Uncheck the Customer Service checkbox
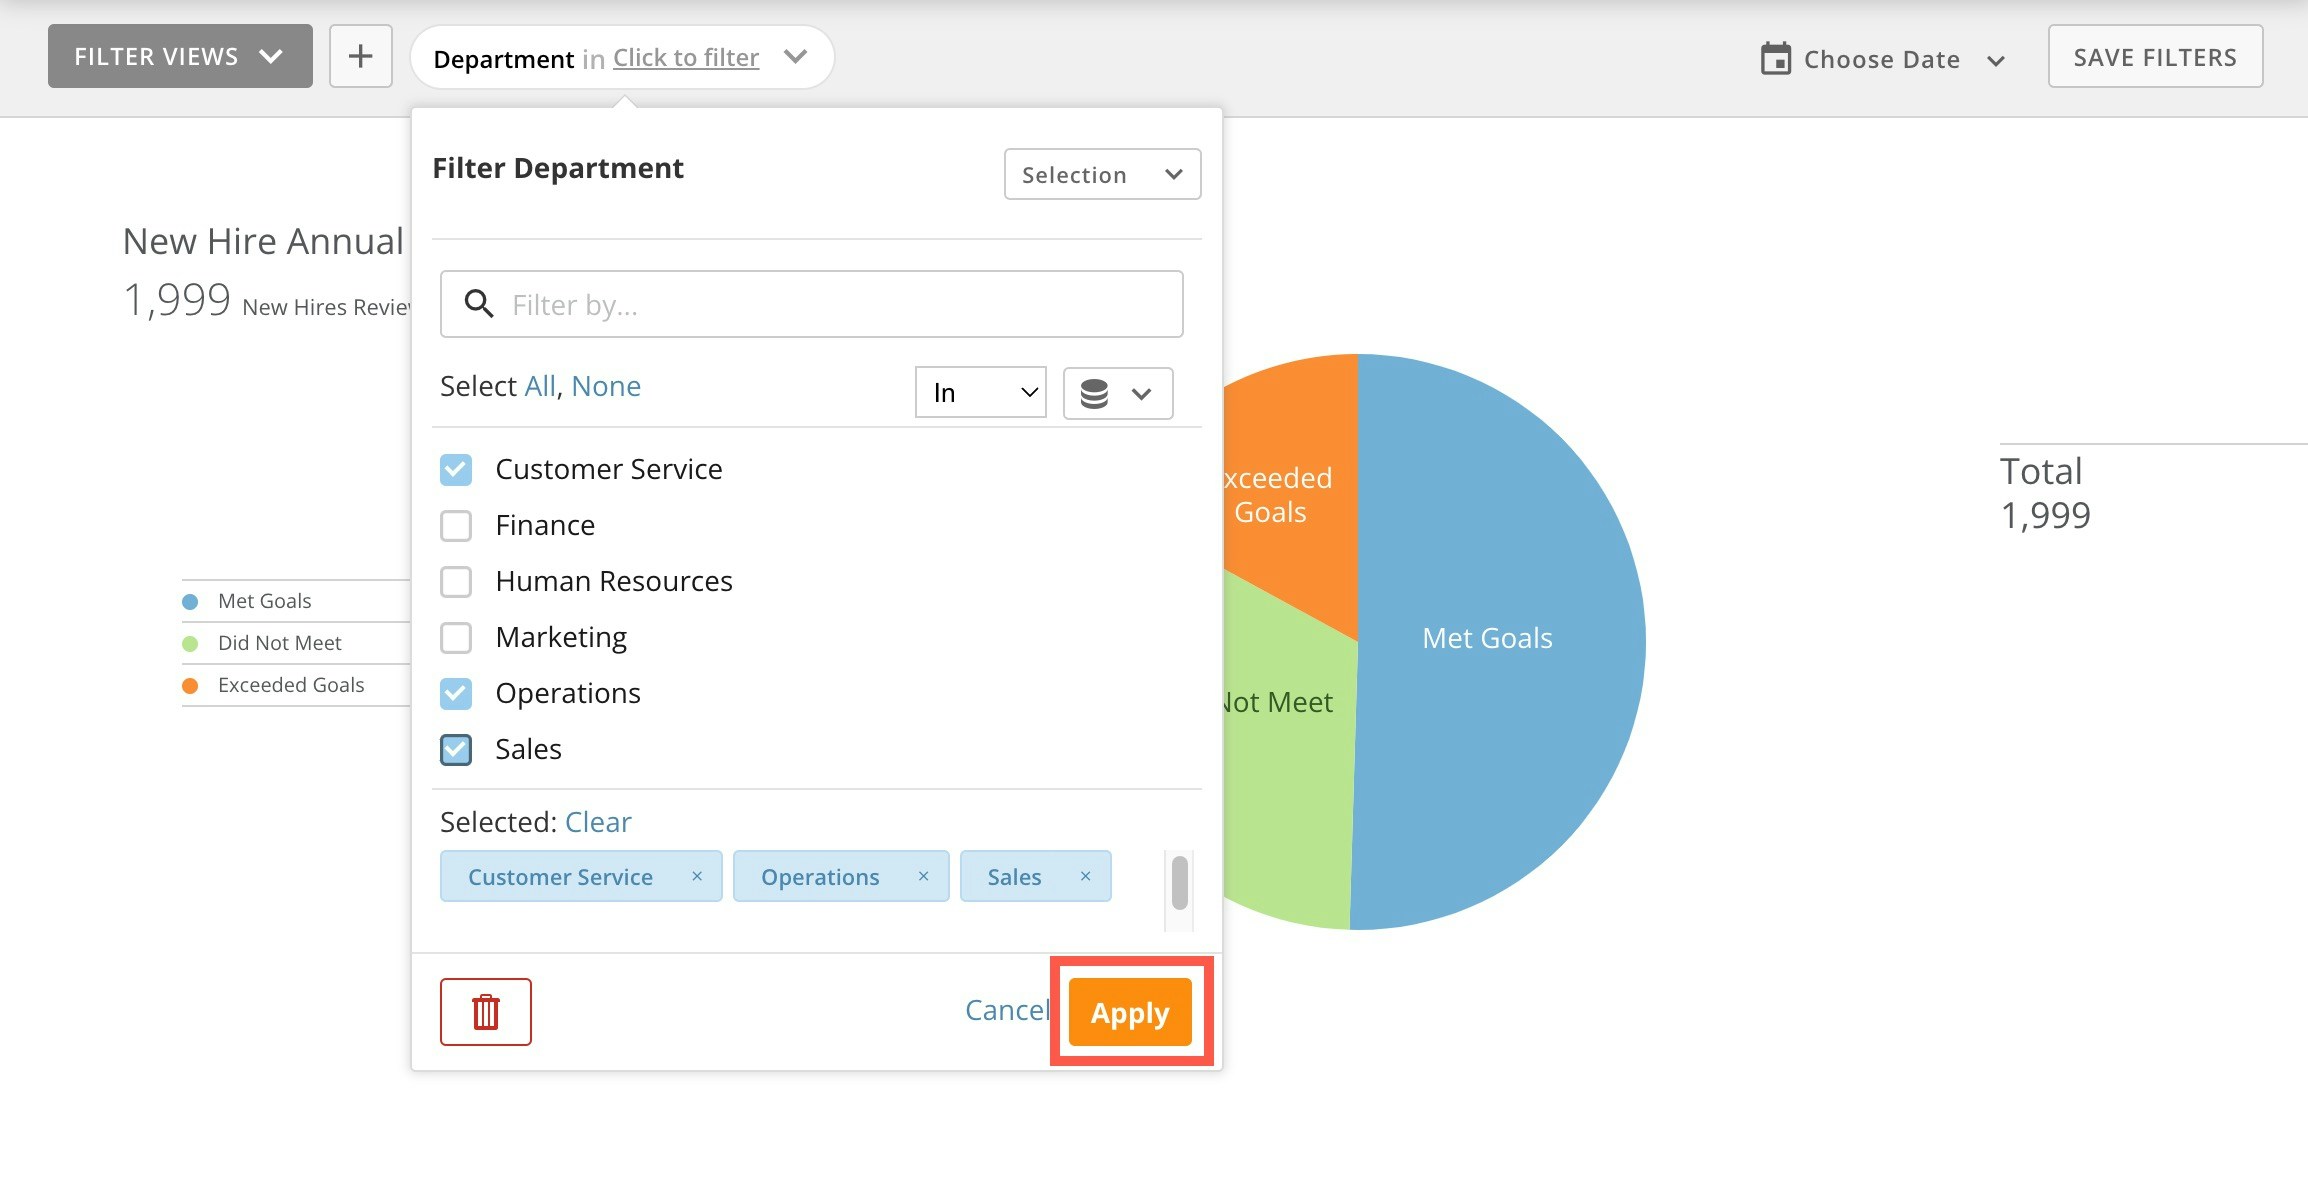Image resolution: width=2308 pixels, height=1186 pixels. [456, 469]
